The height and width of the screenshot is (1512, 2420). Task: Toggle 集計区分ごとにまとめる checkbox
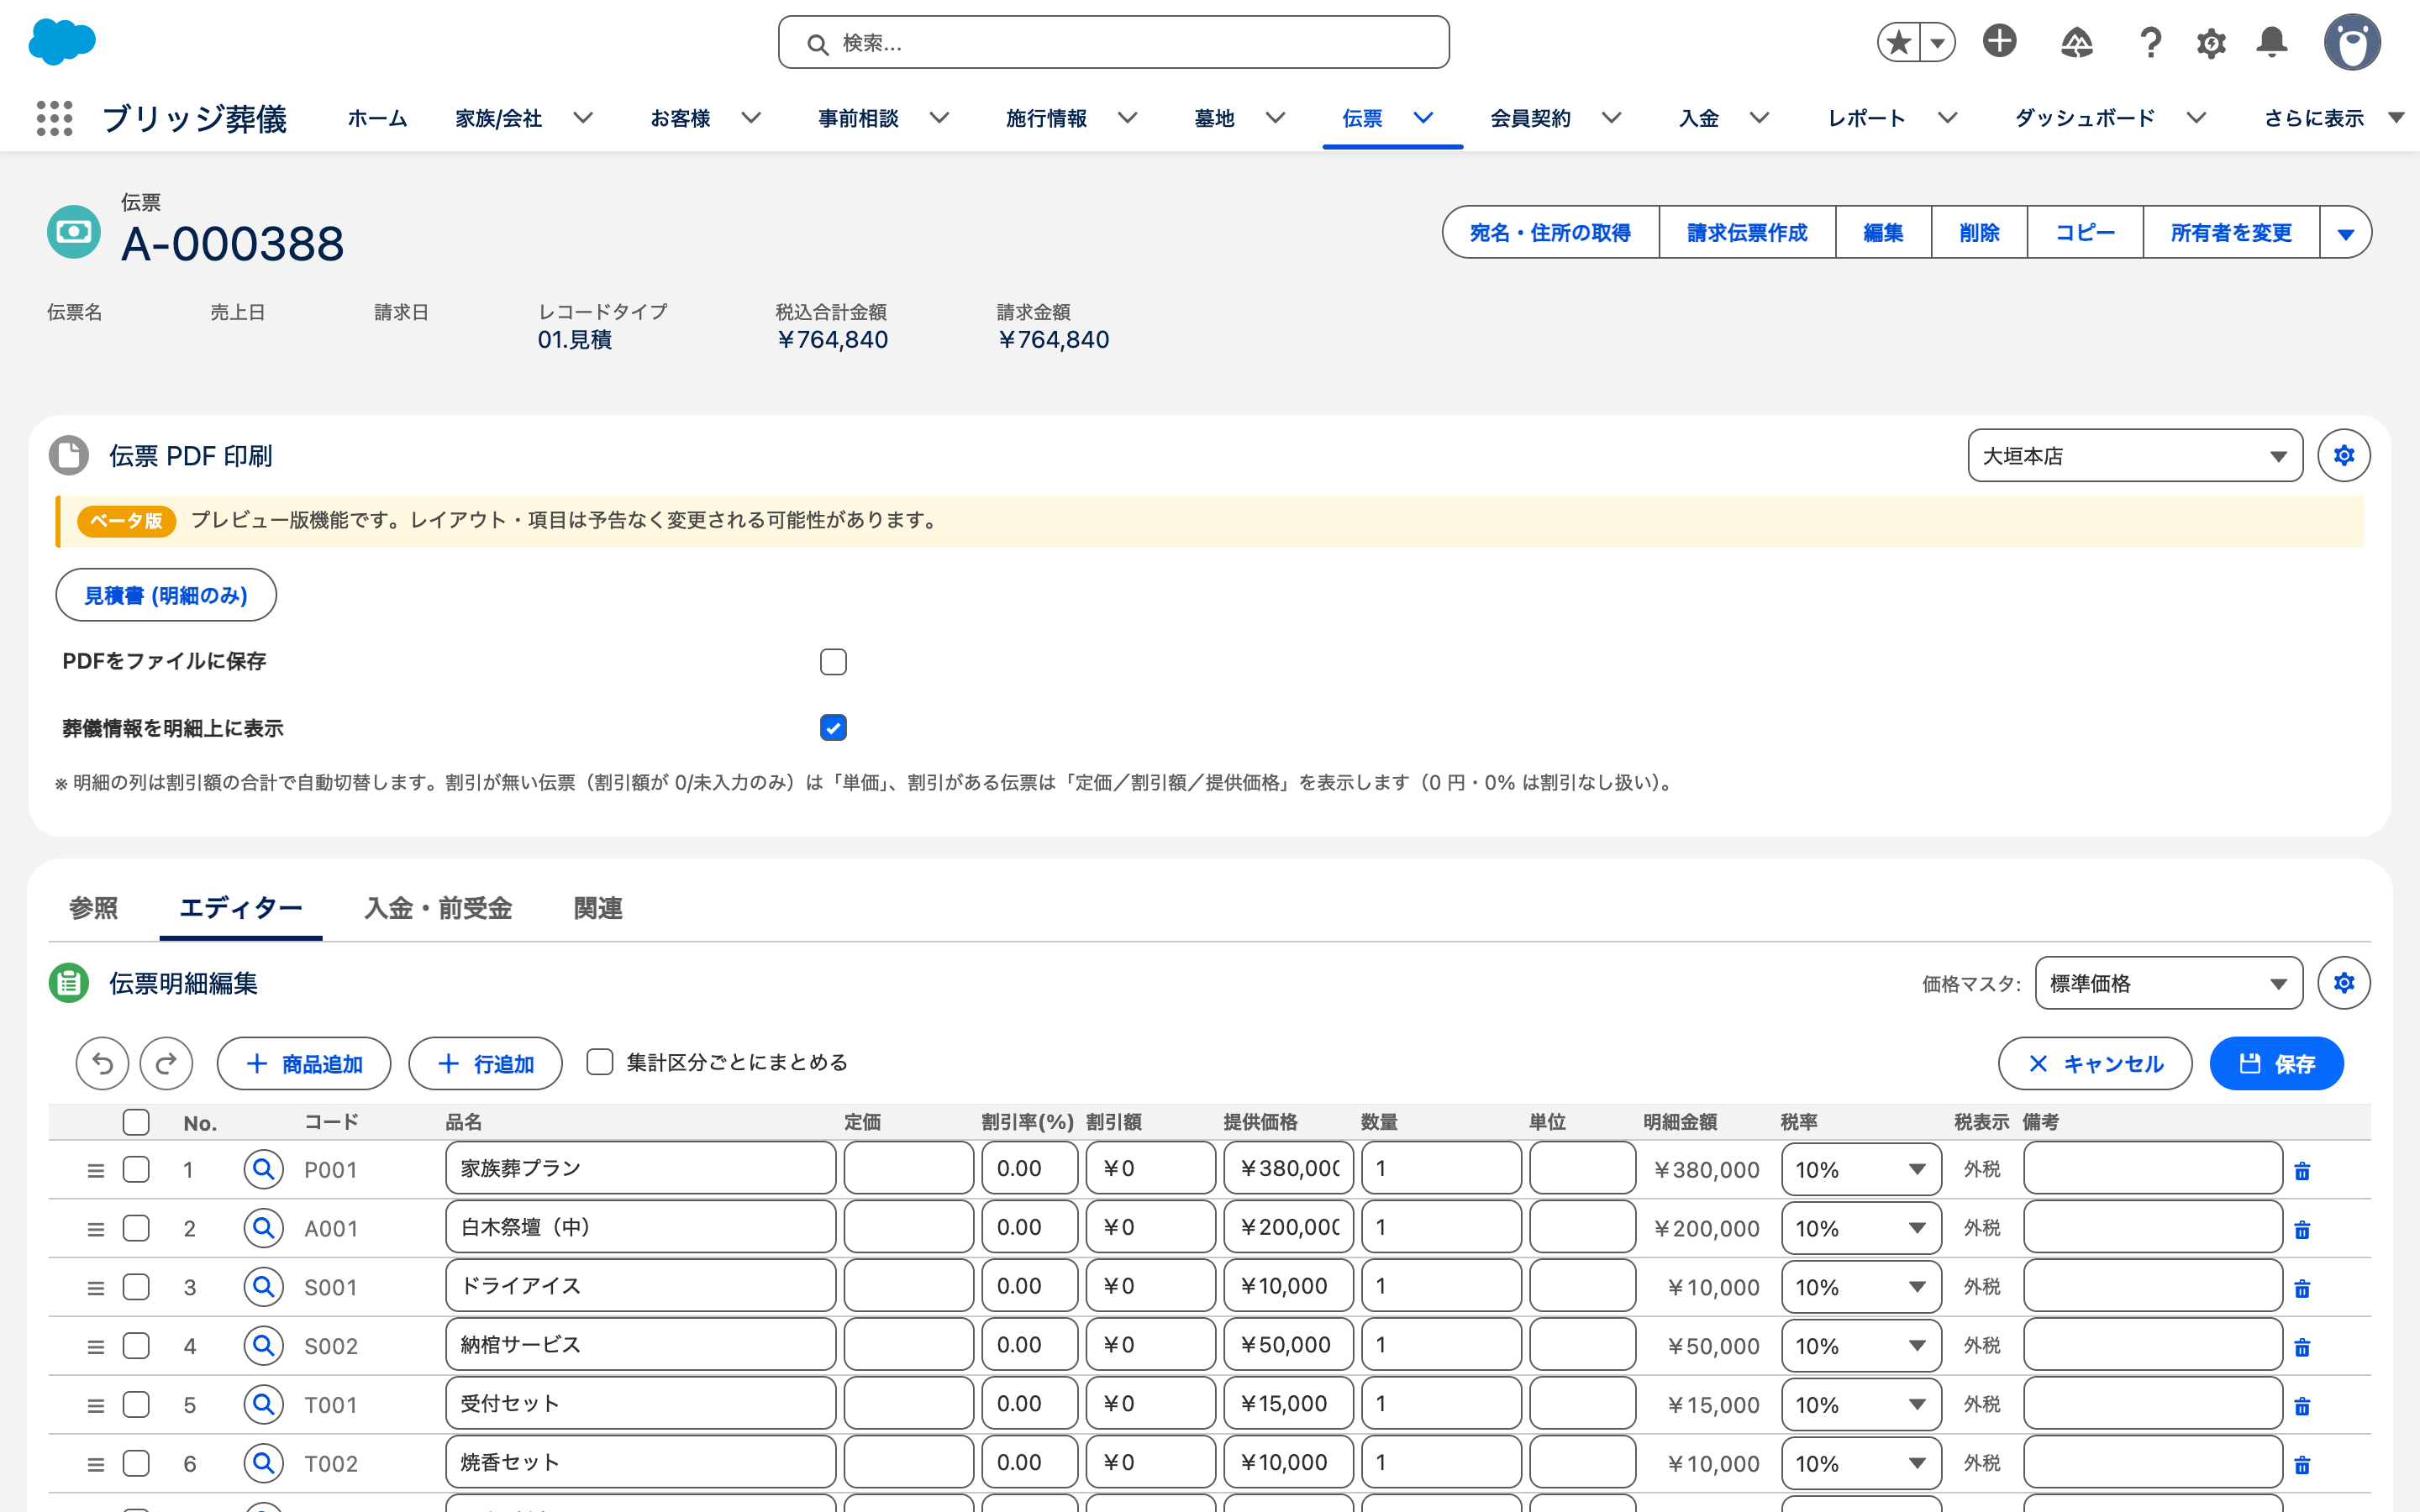click(x=599, y=1062)
